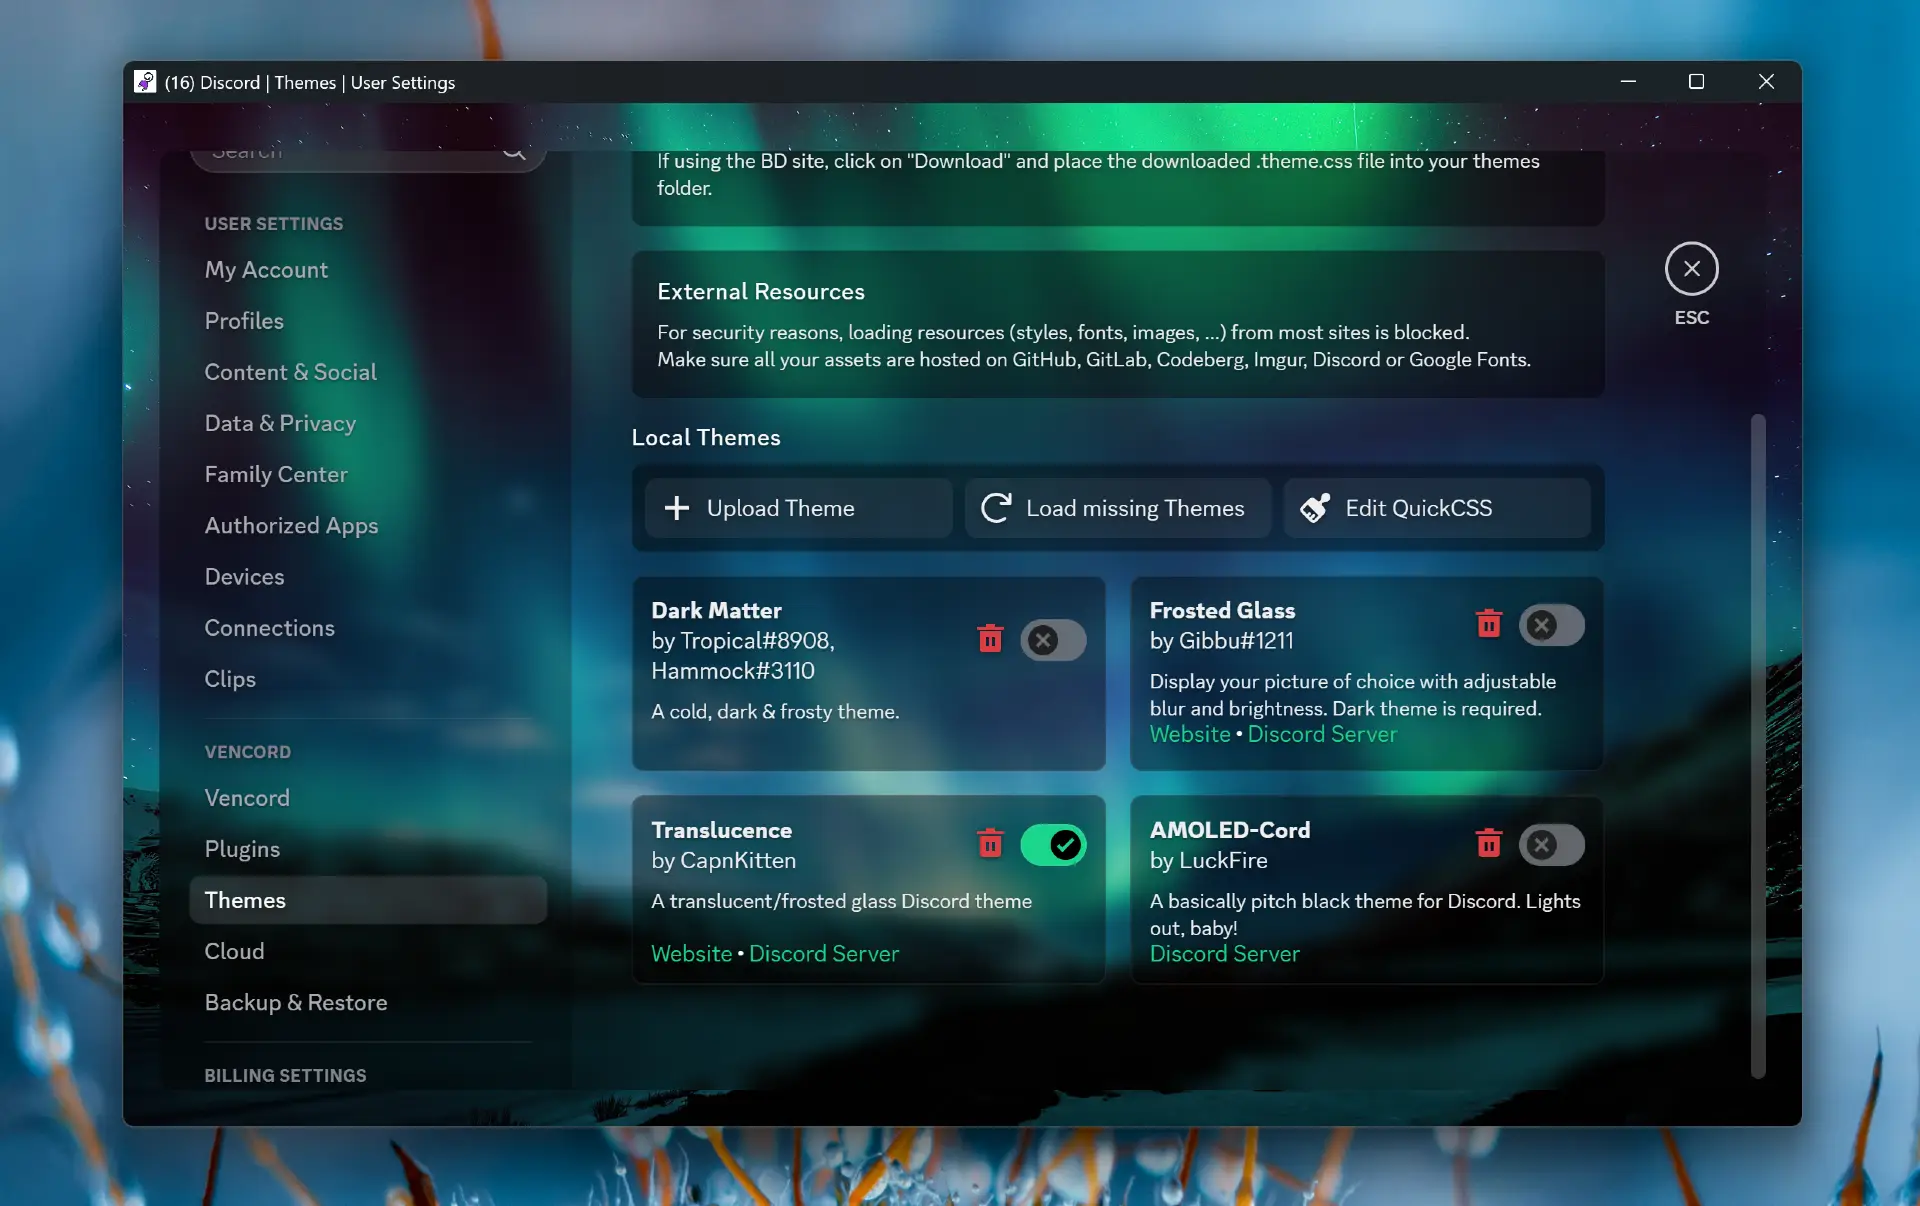This screenshot has width=1920, height=1206.
Task: Open Translucence Discord Server link
Action: (824, 954)
